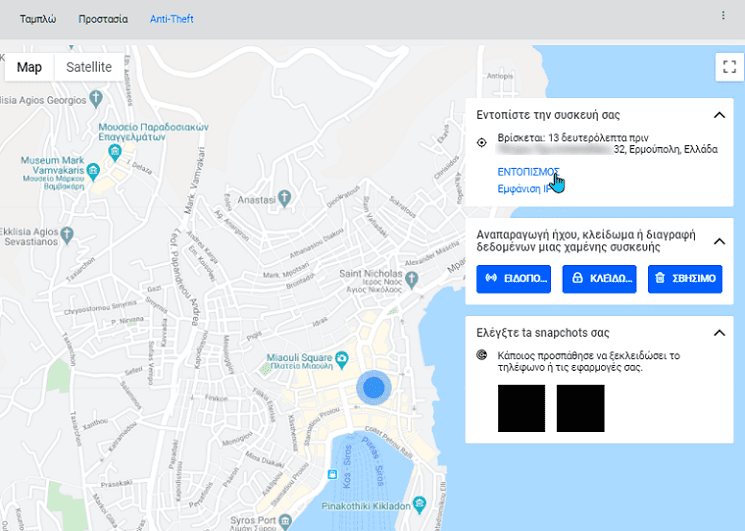Open the Ταμπλώ tab

38,19
